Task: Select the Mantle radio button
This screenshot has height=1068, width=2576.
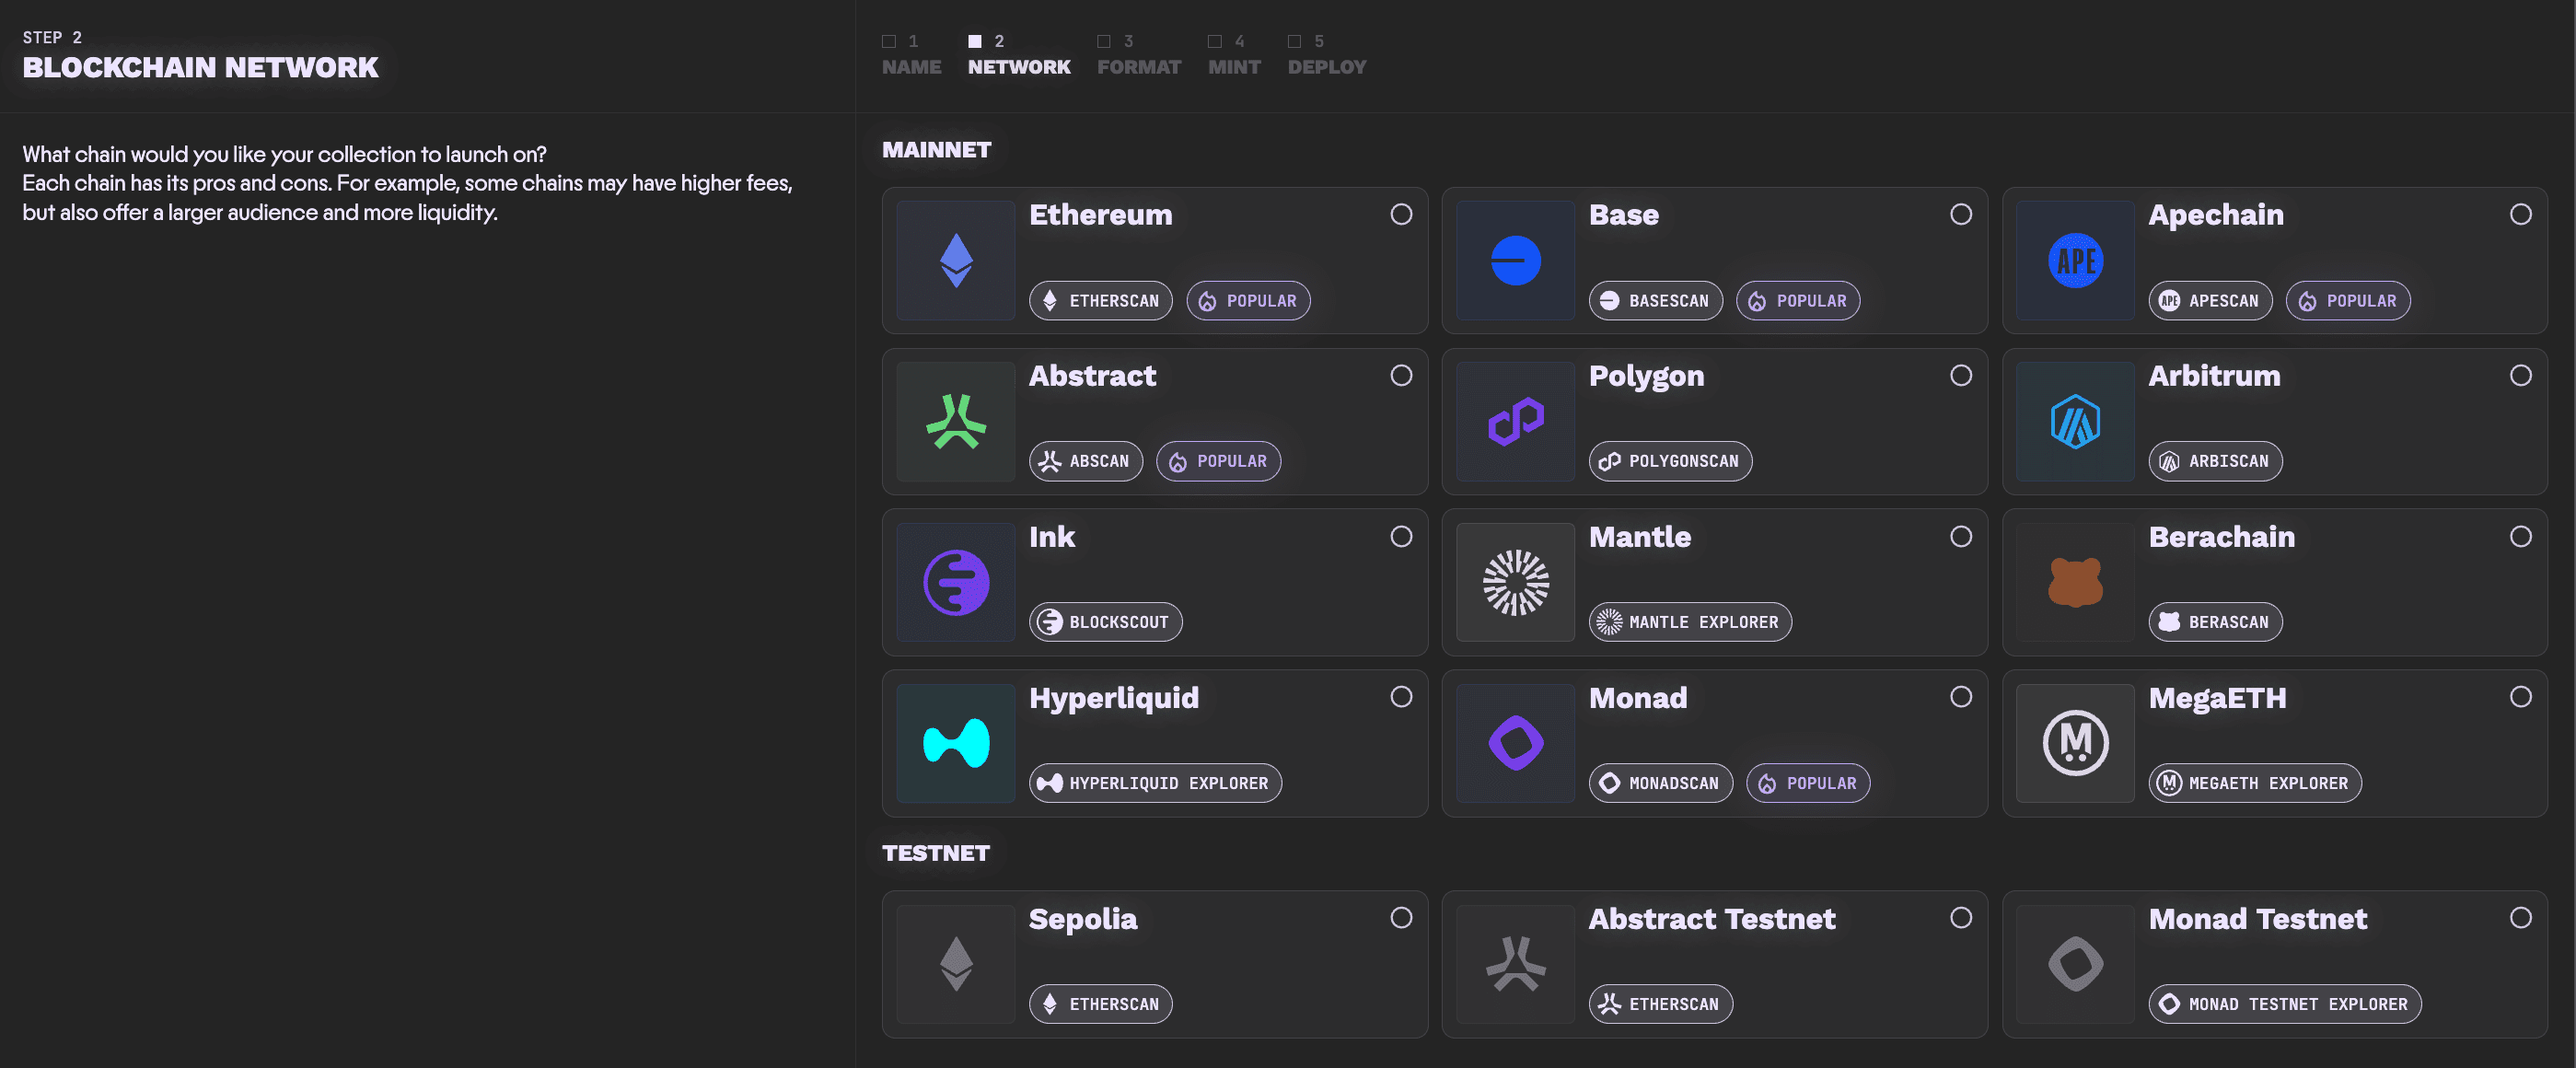Action: point(1961,537)
